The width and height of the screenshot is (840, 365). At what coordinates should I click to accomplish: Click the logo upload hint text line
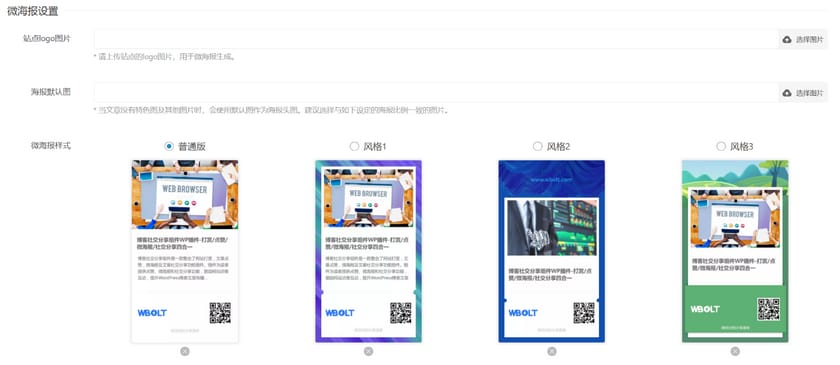[x=165, y=56]
